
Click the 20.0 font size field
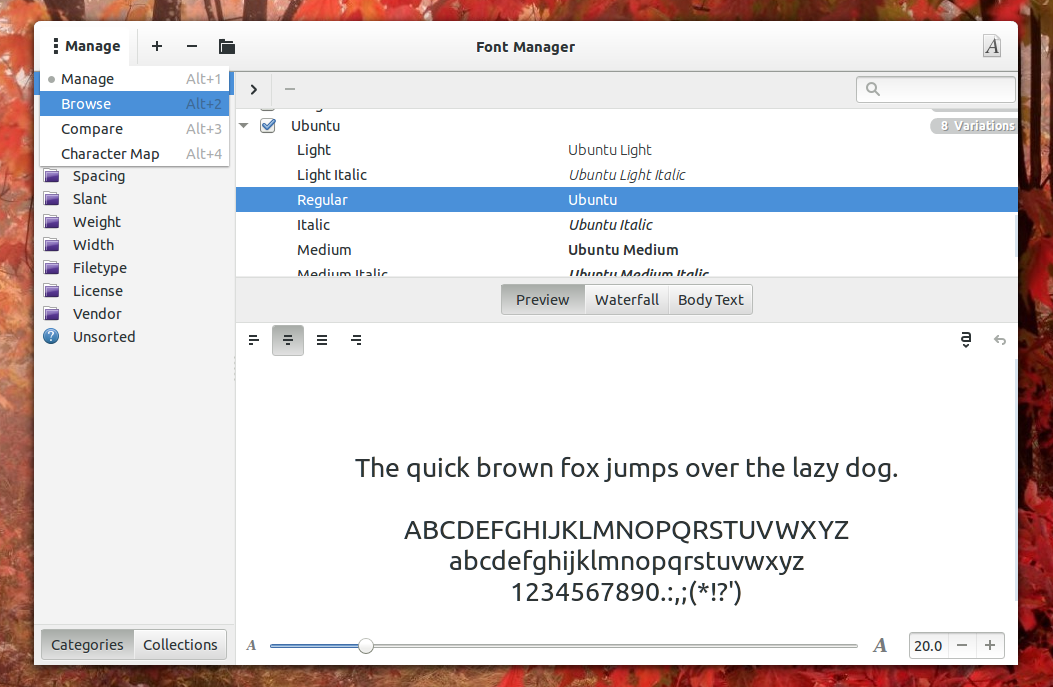pos(928,645)
